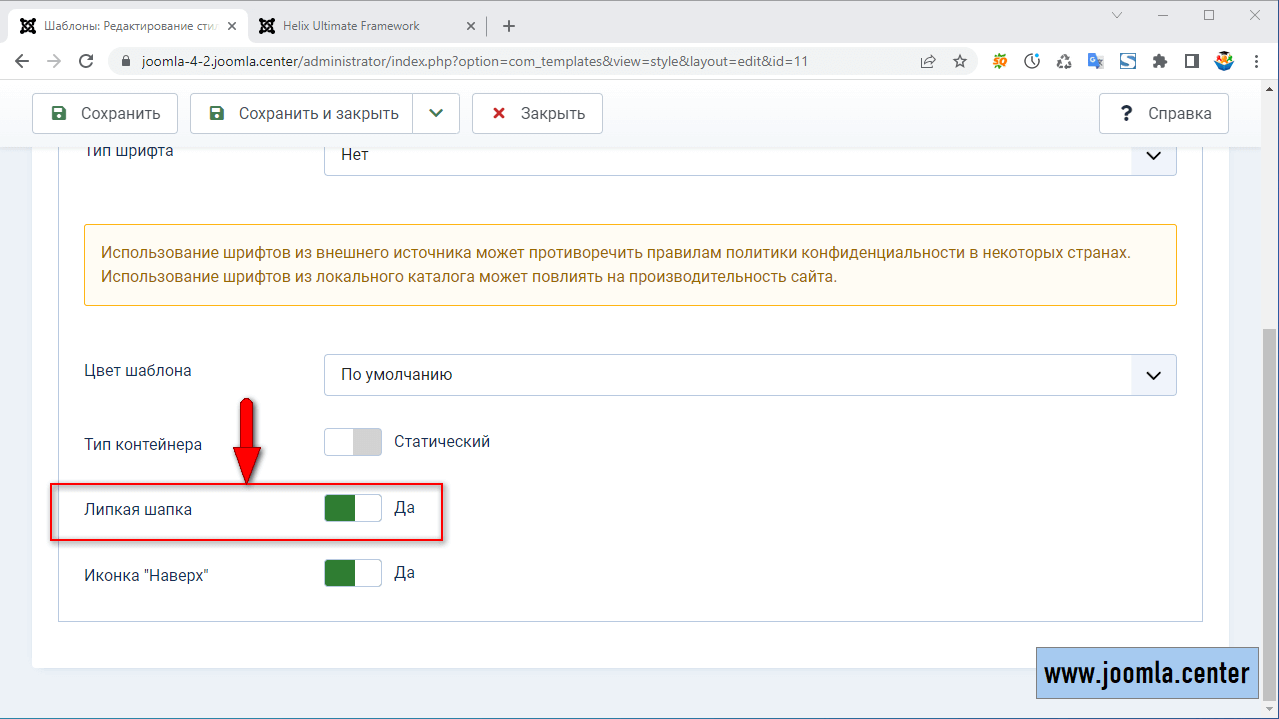
Task: Click the browser reload page icon
Action: pyautogui.click(x=86, y=61)
